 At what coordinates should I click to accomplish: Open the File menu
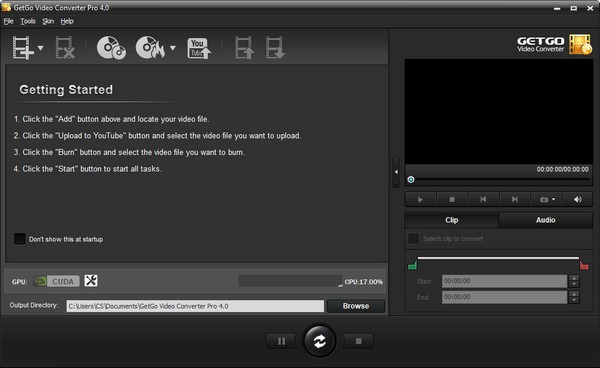pos(8,21)
